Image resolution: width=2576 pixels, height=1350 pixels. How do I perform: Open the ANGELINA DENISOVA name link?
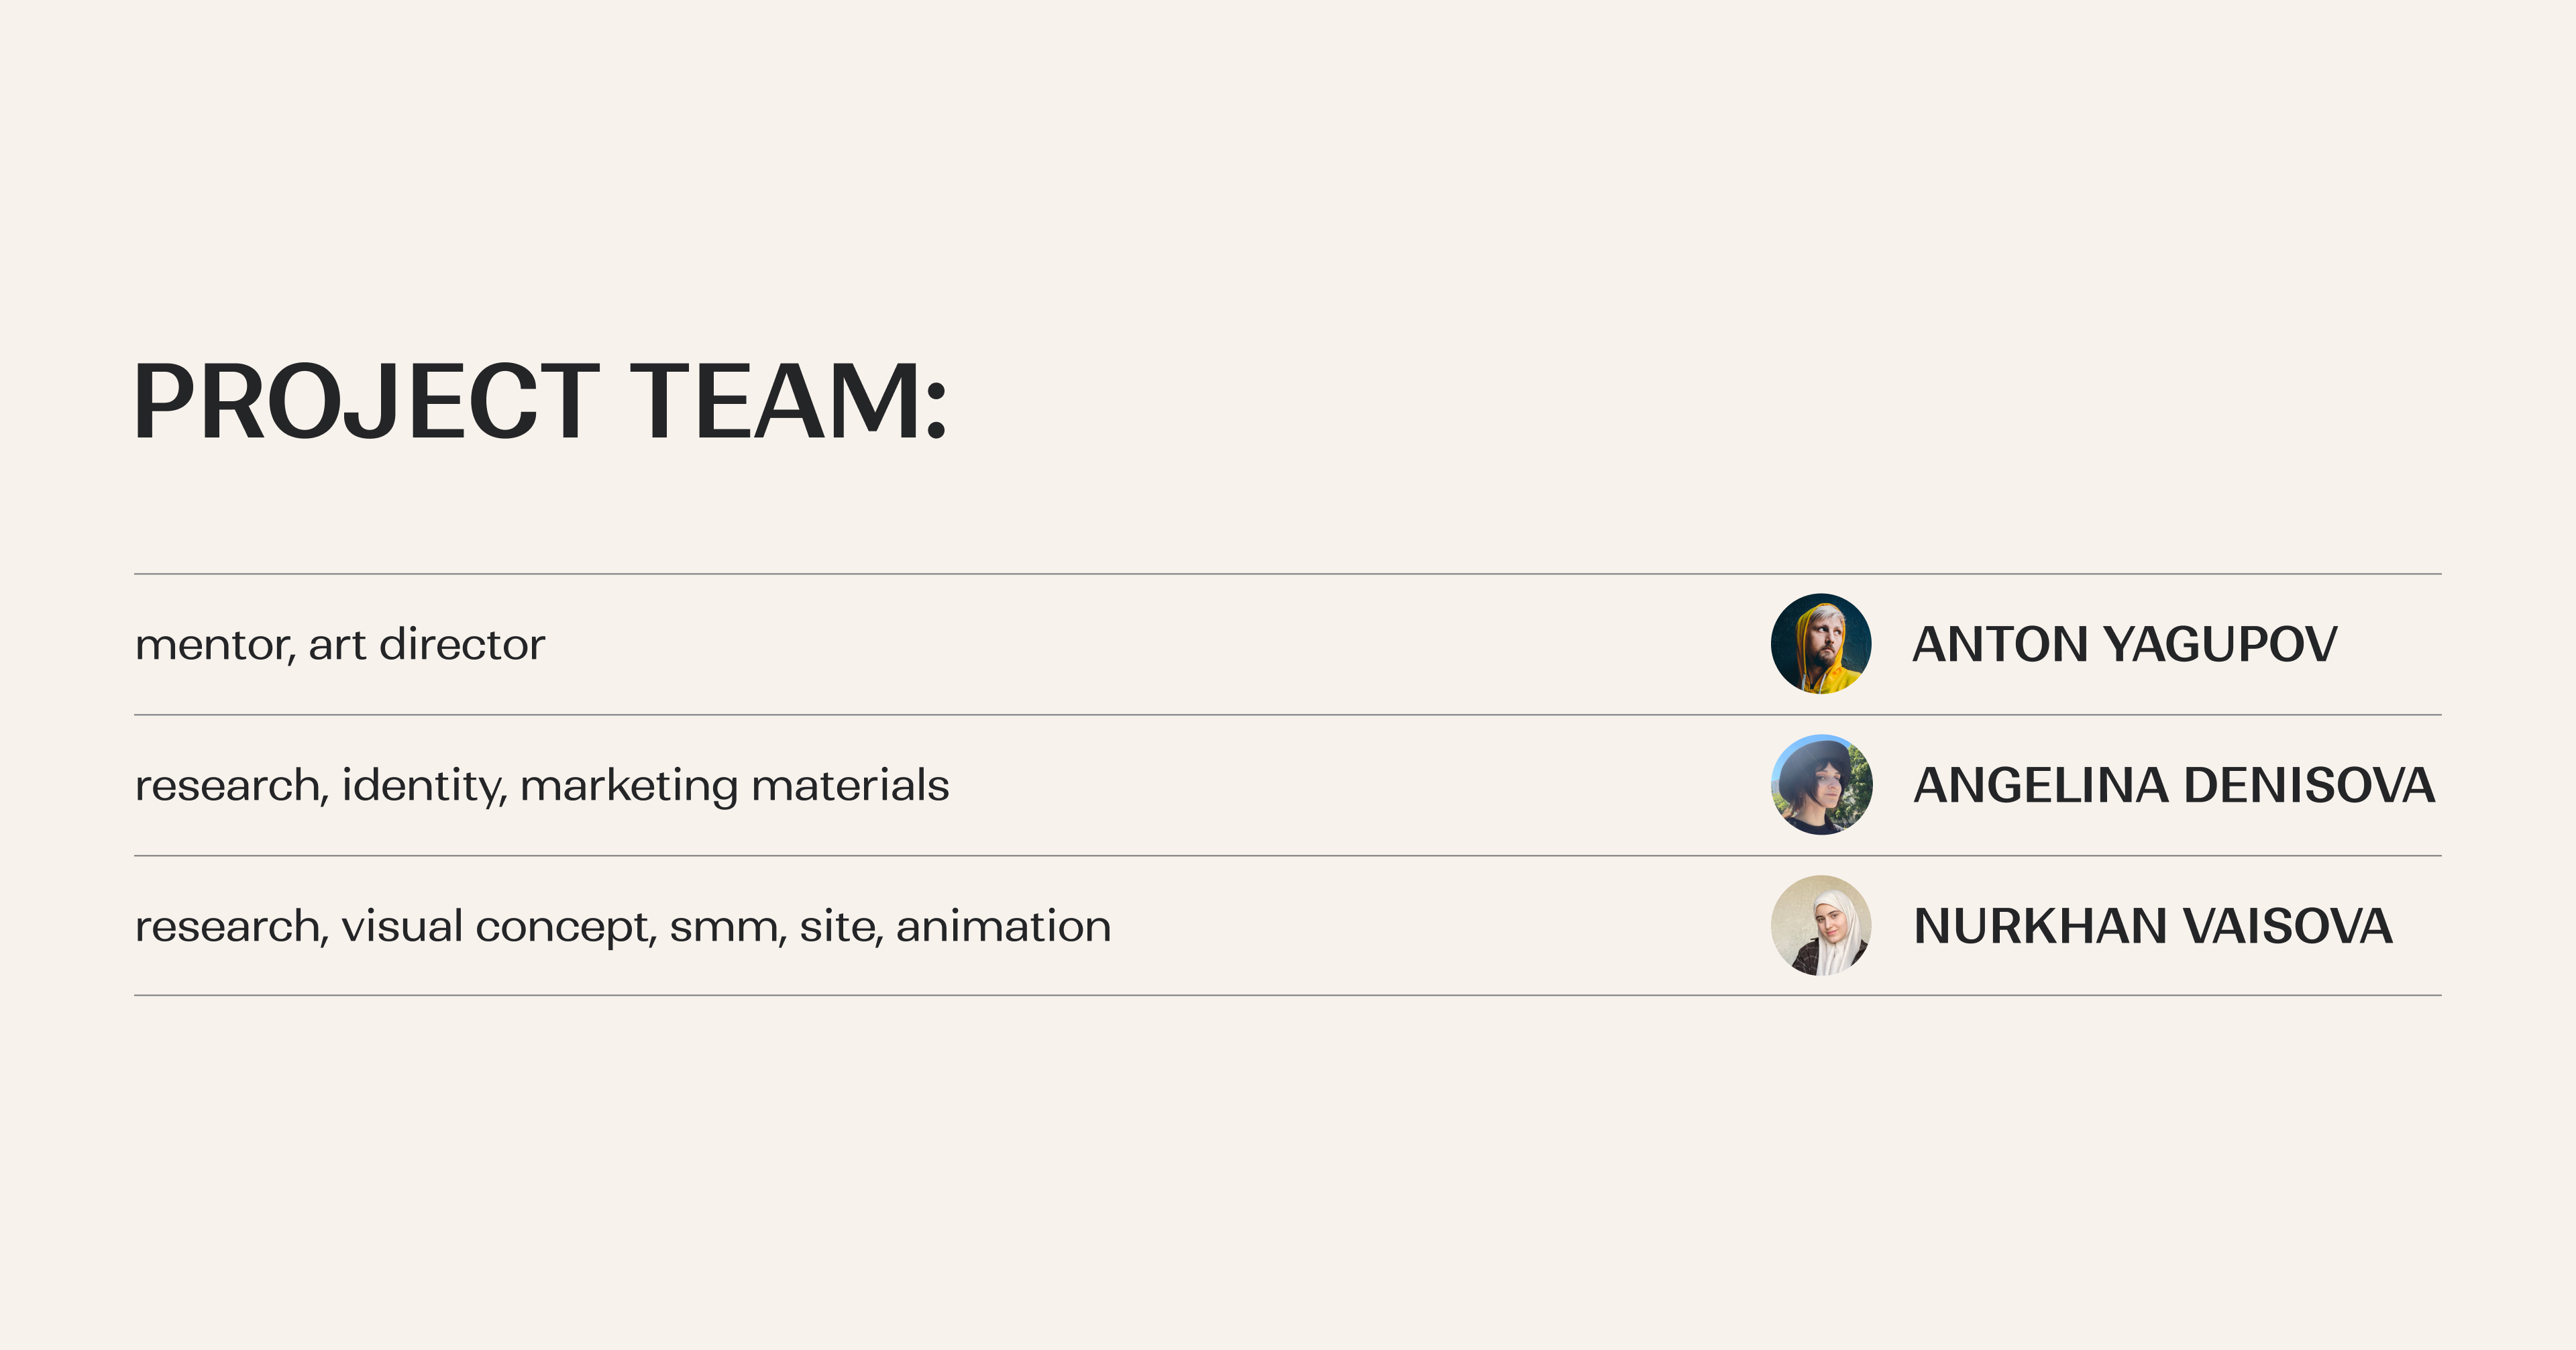coord(2173,785)
